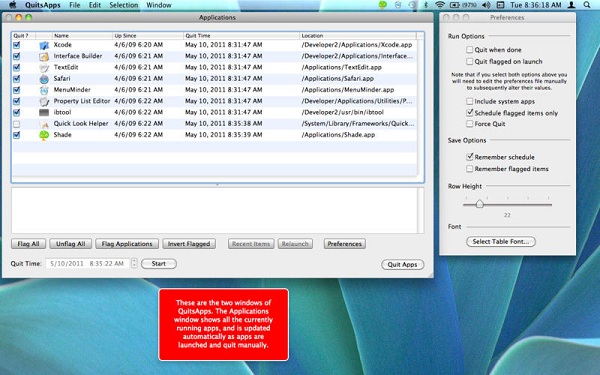The height and width of the screenshot is (375, 600).
Task: Click the Xcode app icon in list
Action: point(44,45)
